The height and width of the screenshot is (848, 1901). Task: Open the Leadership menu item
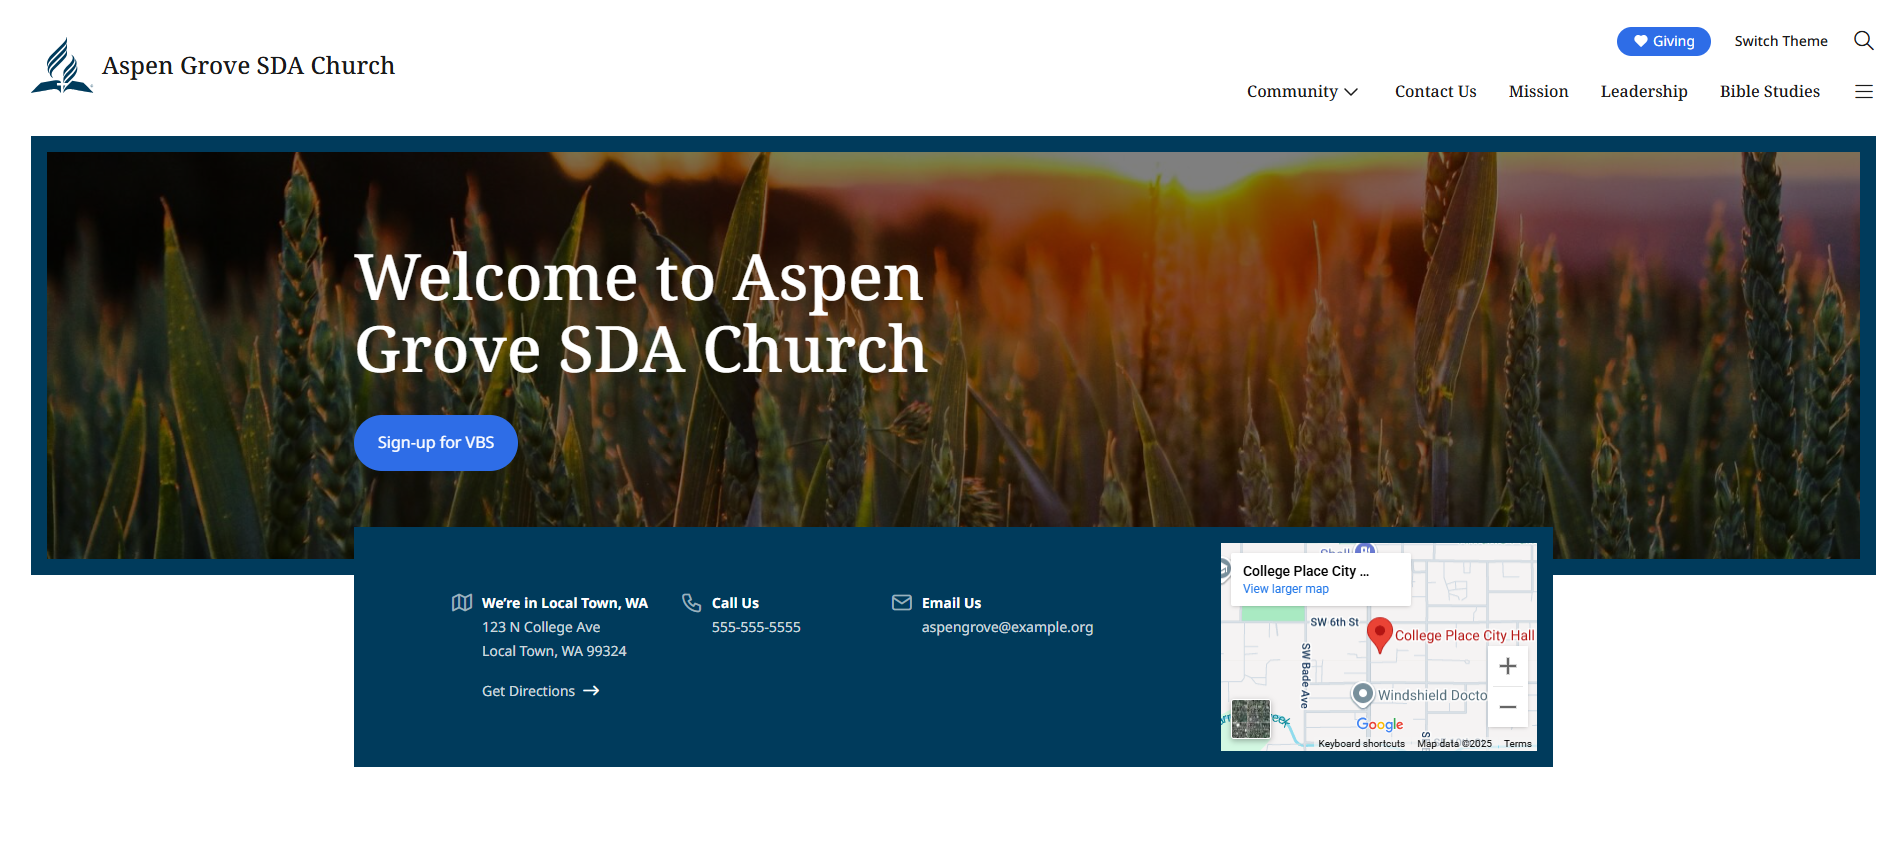(1644, 92)
